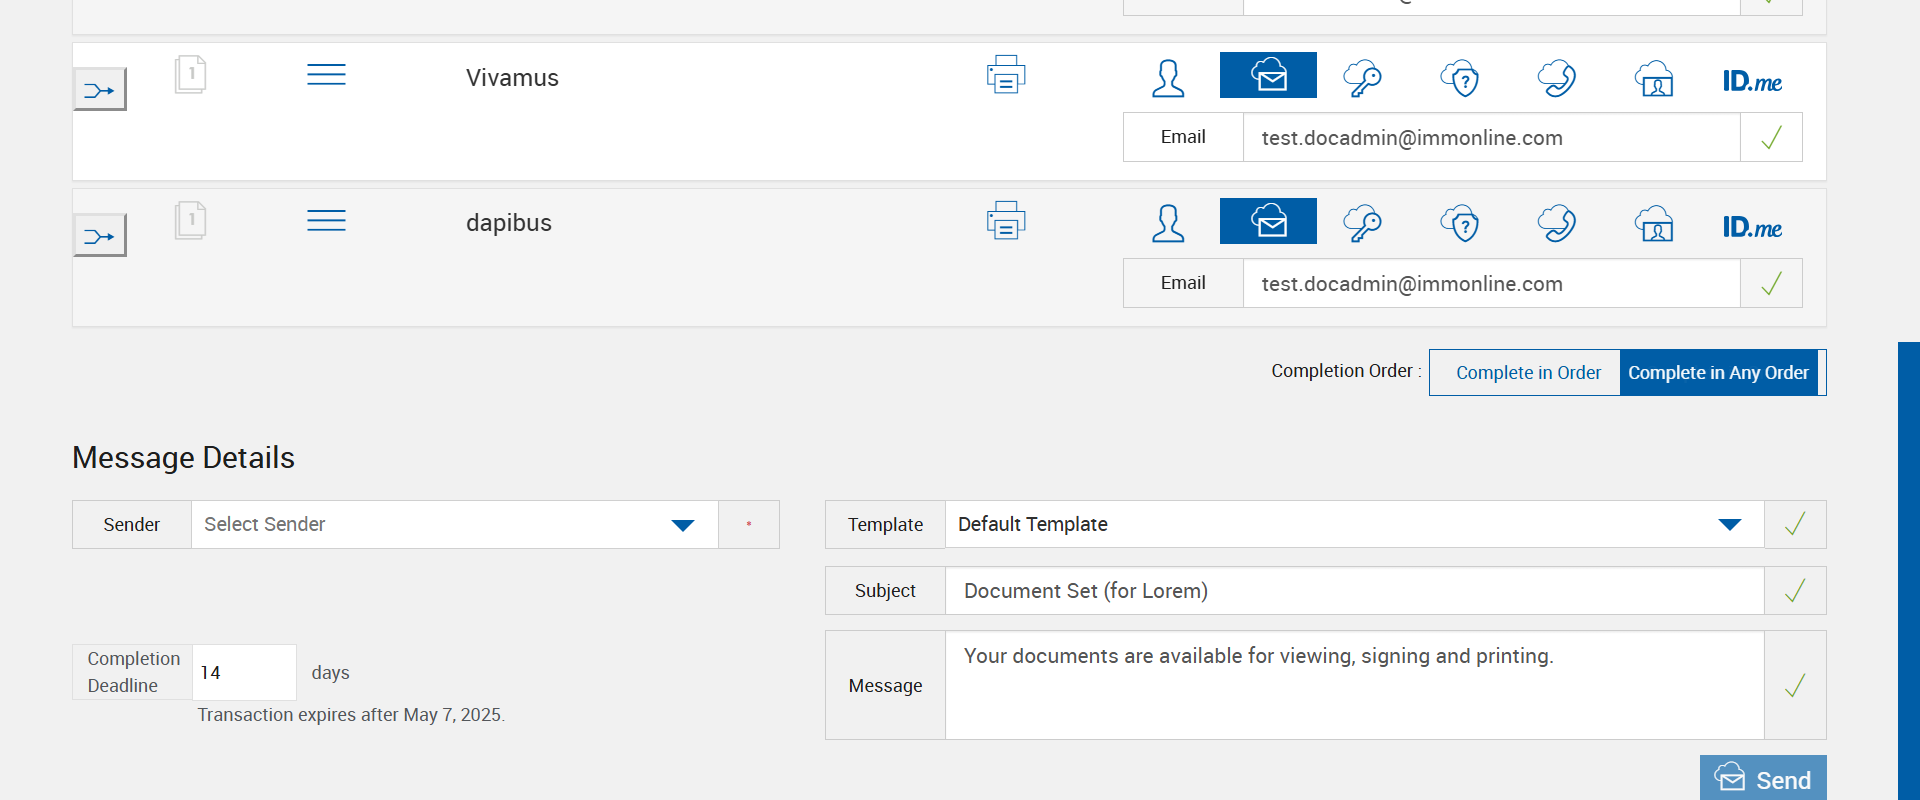Viewport: 1920px width, 800px height.
Task: Click the signer workflow arrow button for Vivamus
Action: (100, 90)
